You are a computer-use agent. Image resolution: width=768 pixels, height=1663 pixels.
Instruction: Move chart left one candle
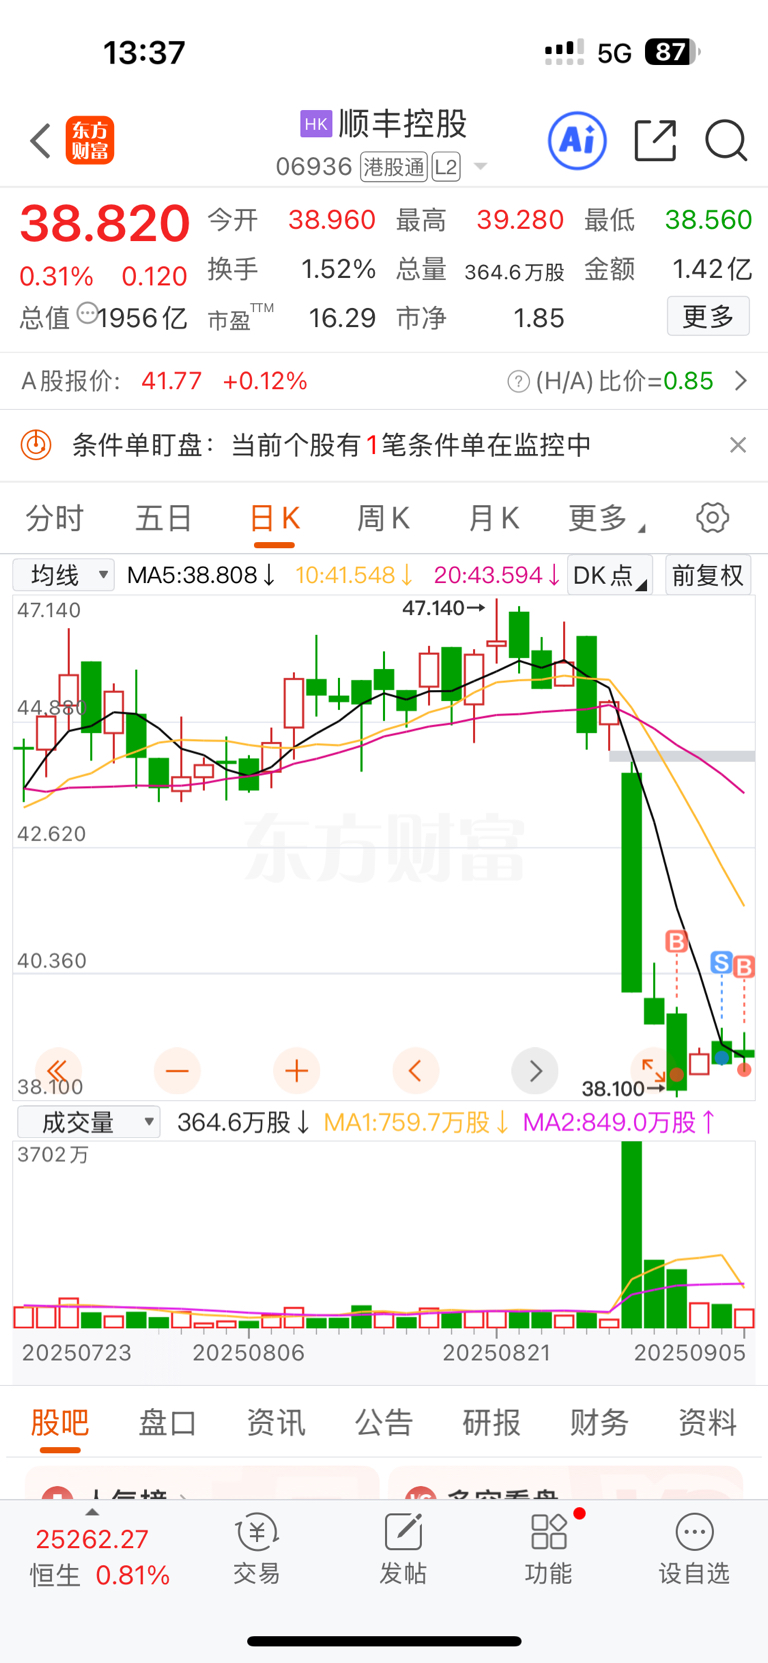click(x=415, y=1071)
